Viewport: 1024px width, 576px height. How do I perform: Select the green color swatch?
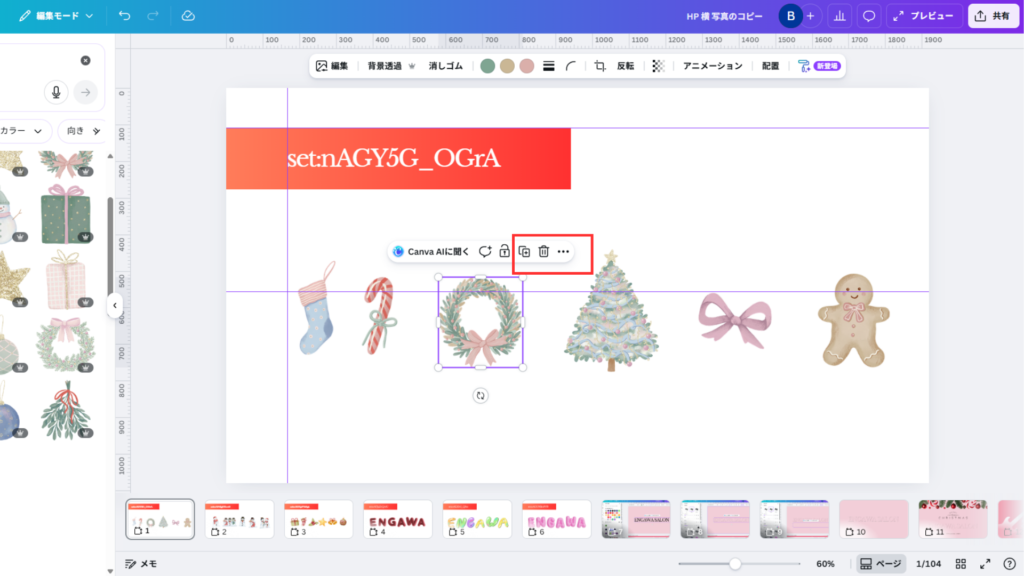click(x=487, y=66)
